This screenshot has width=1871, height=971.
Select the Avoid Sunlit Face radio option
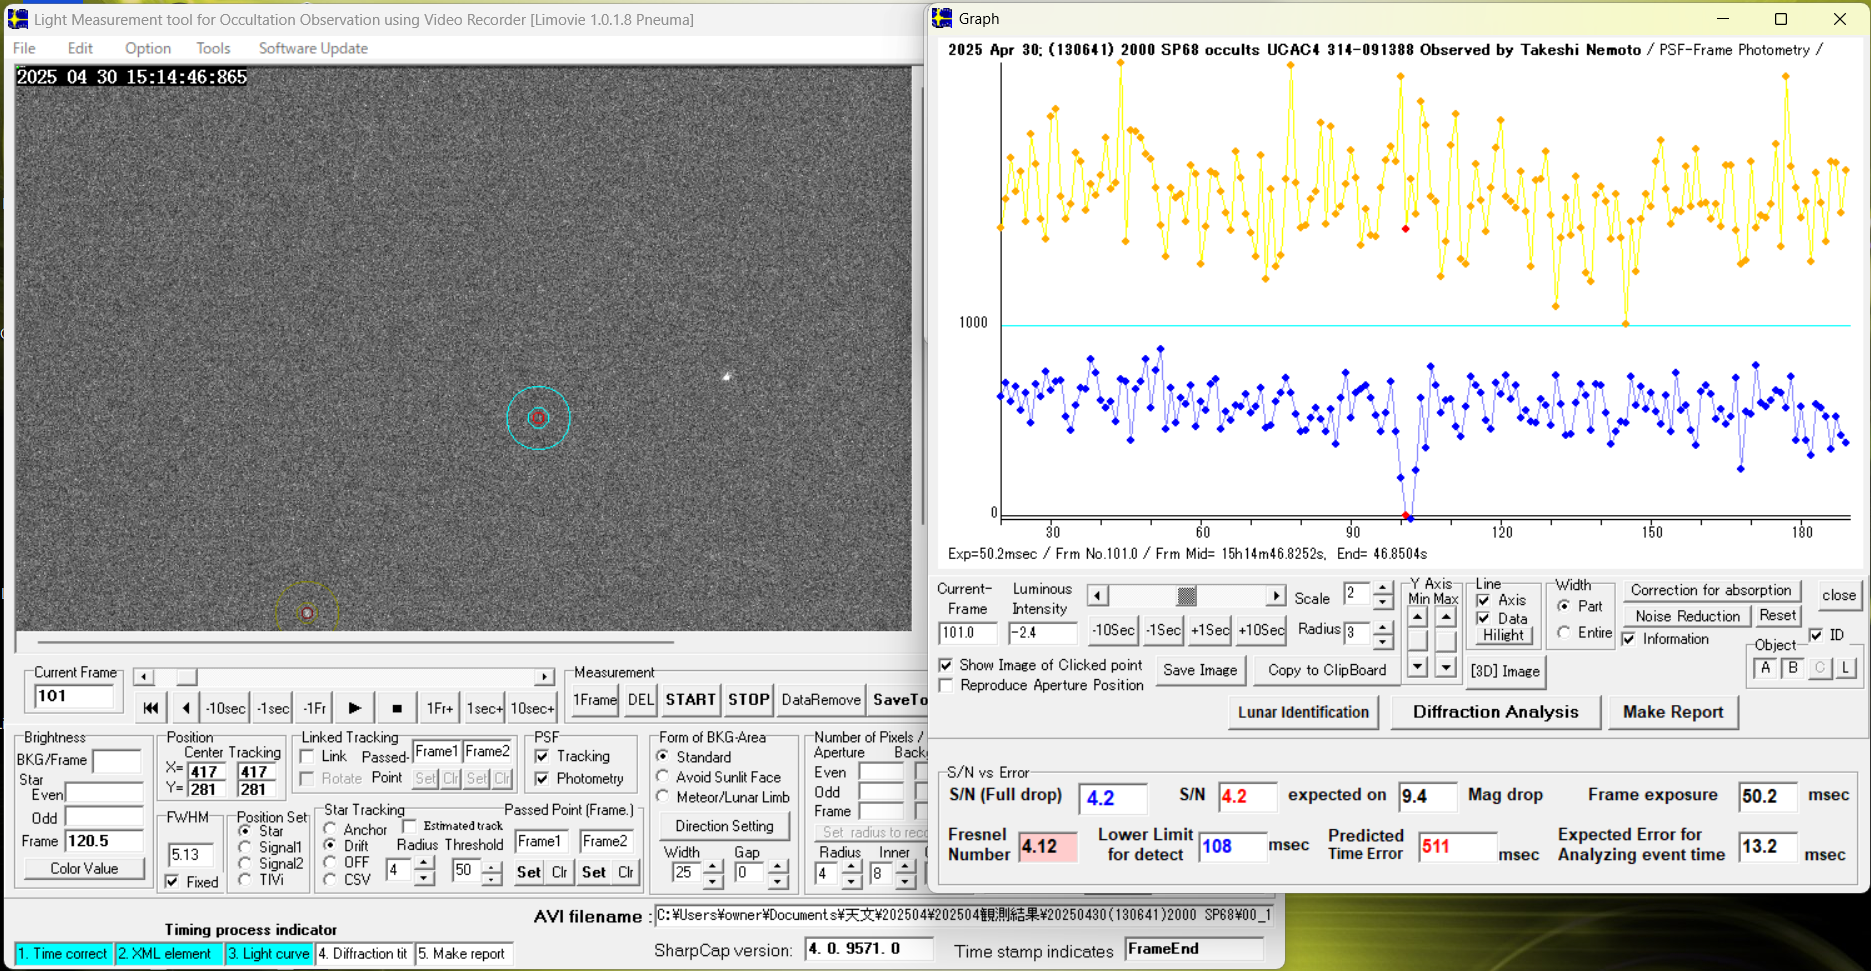click(x=663, y=777)
